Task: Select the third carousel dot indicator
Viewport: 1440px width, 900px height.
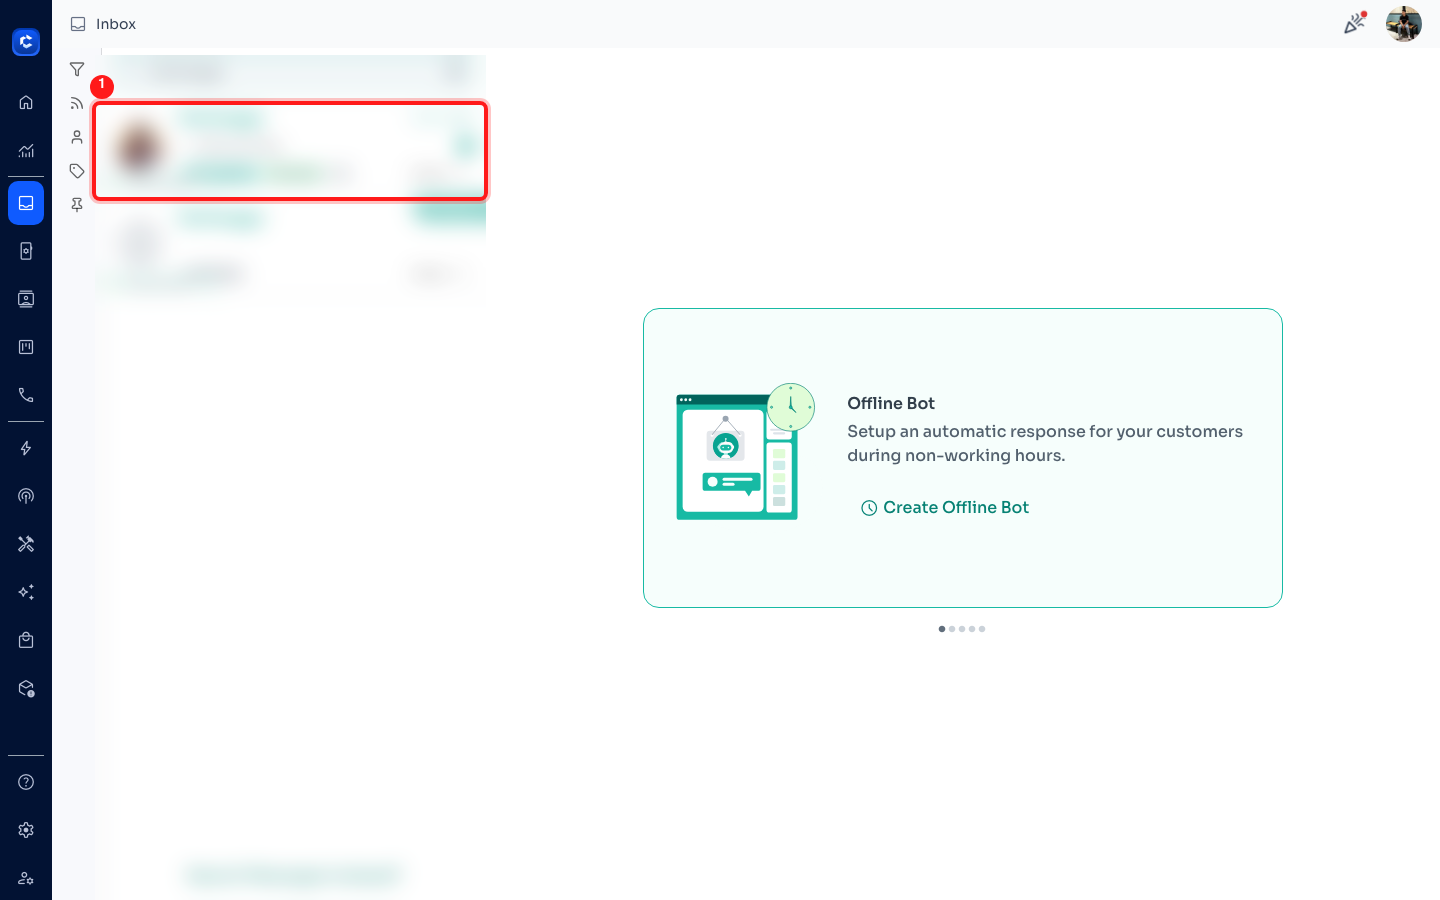Action: pyautogui.click(x=962, y=629)
